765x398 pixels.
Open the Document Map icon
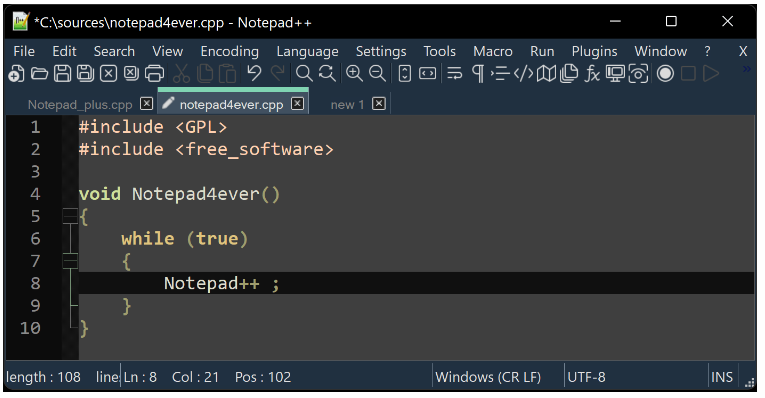pyautogui.click(x=546, y=74)
